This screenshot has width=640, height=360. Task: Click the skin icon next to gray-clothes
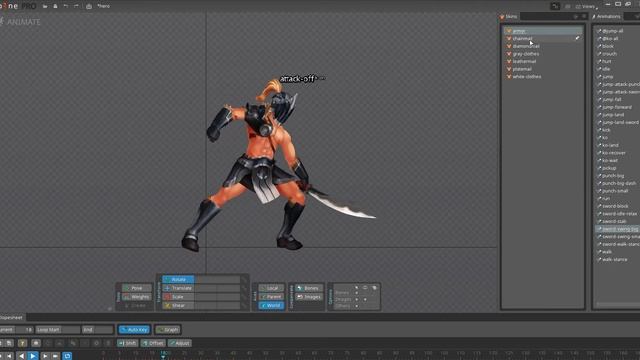[x=509, y=54]
